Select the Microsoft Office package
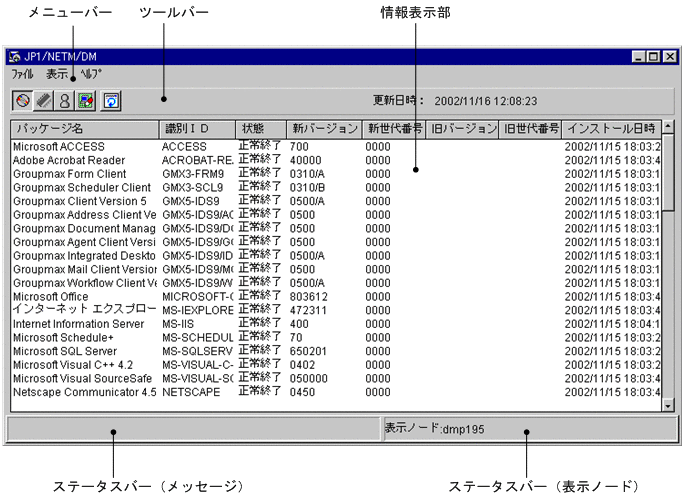685x499 pixels. point(336,297)
